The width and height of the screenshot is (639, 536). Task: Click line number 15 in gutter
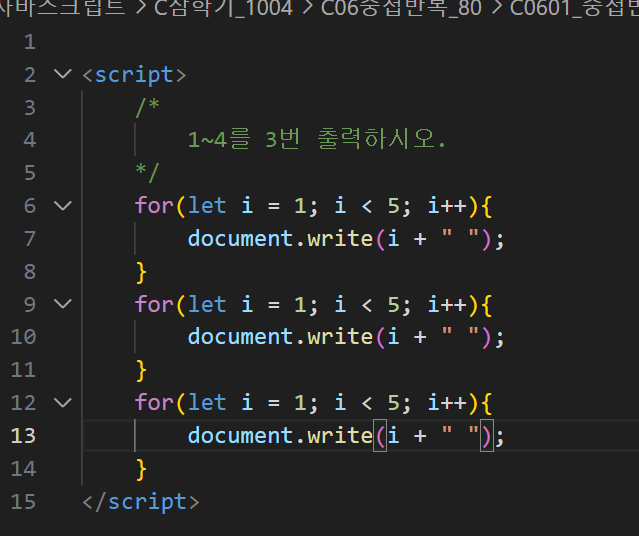click(23, 502)
